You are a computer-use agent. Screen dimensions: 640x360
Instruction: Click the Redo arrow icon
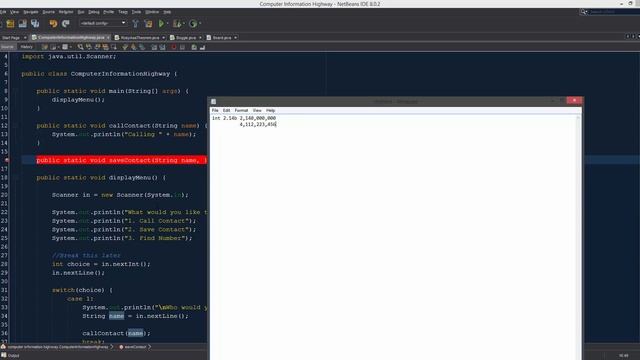pyautogui.click(x=66, y=24)
